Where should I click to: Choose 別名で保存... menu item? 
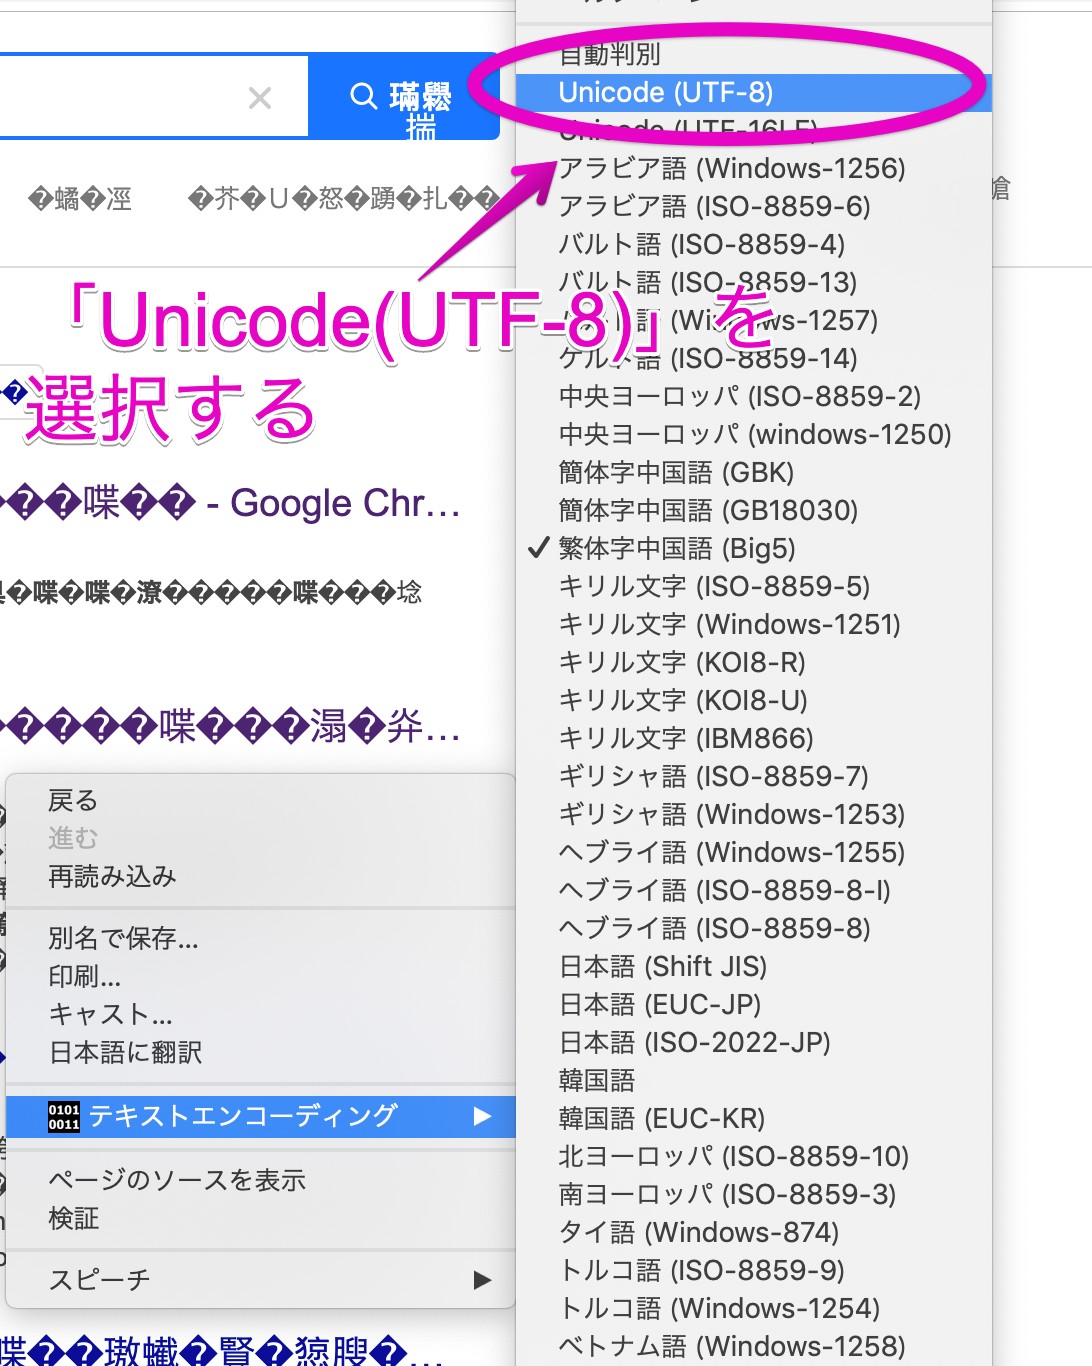point(123,938)
